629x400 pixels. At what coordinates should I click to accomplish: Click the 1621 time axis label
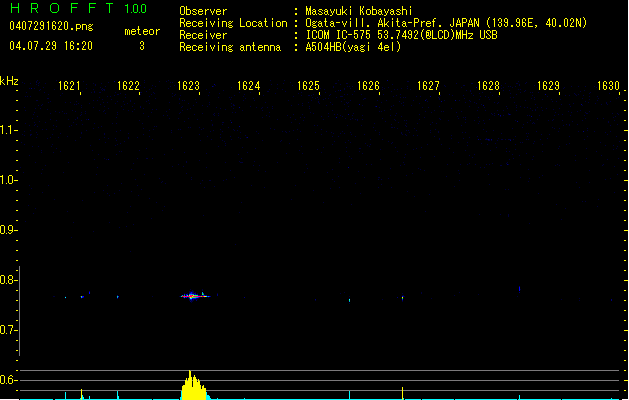point(69,86)
